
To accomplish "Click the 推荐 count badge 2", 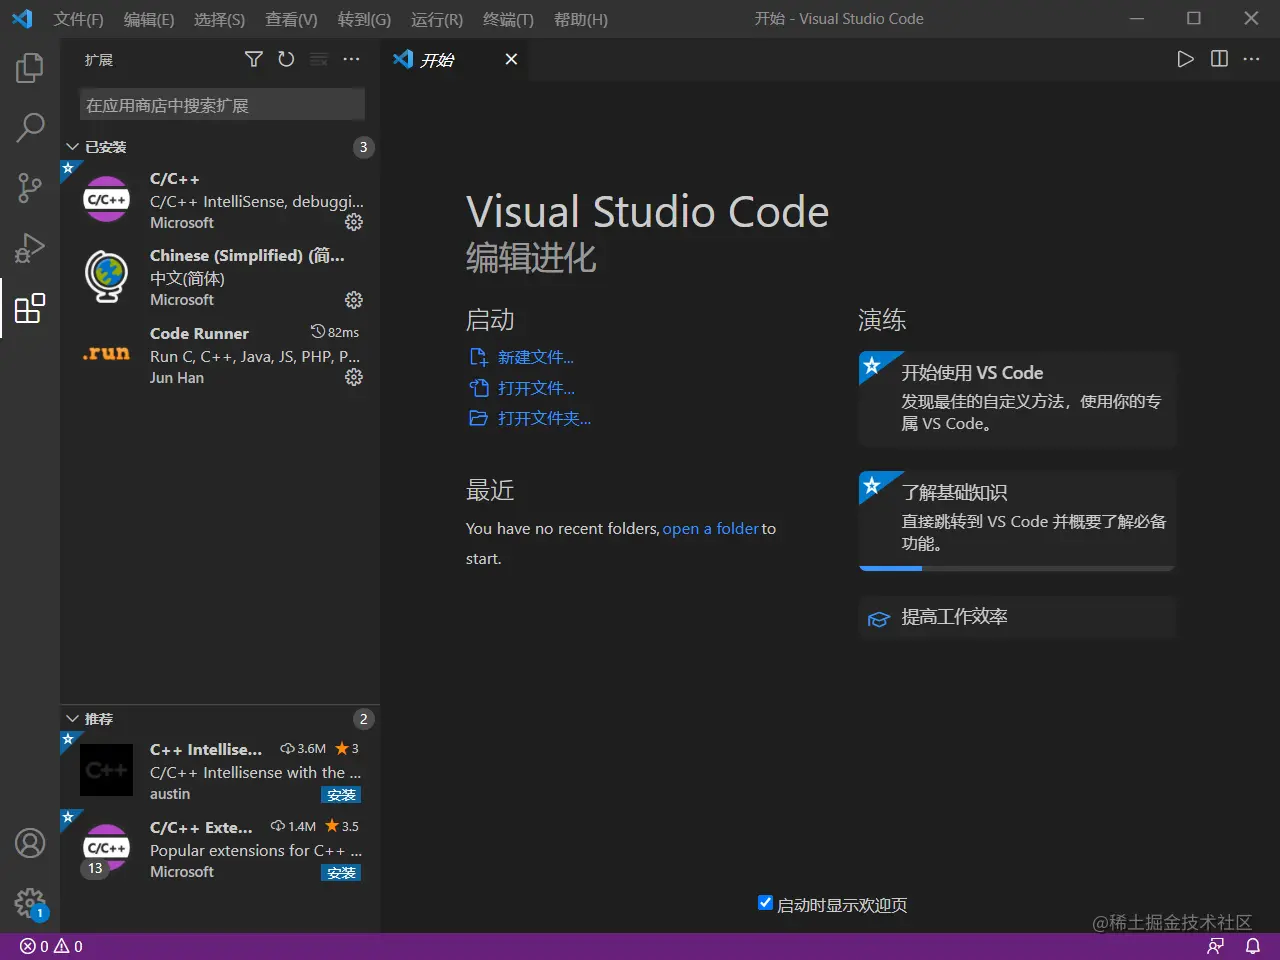I will point(363,719).
